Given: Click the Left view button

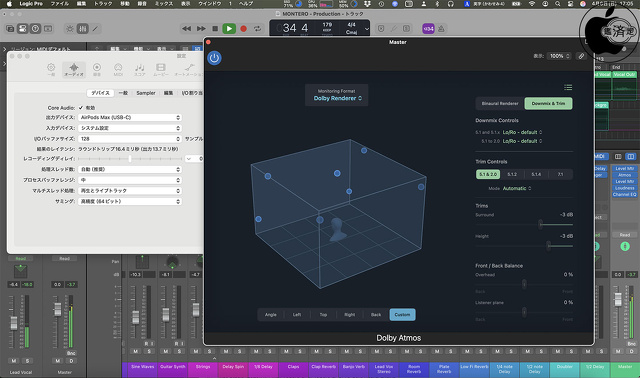Looking at the screenshot, I should [297, 315].
